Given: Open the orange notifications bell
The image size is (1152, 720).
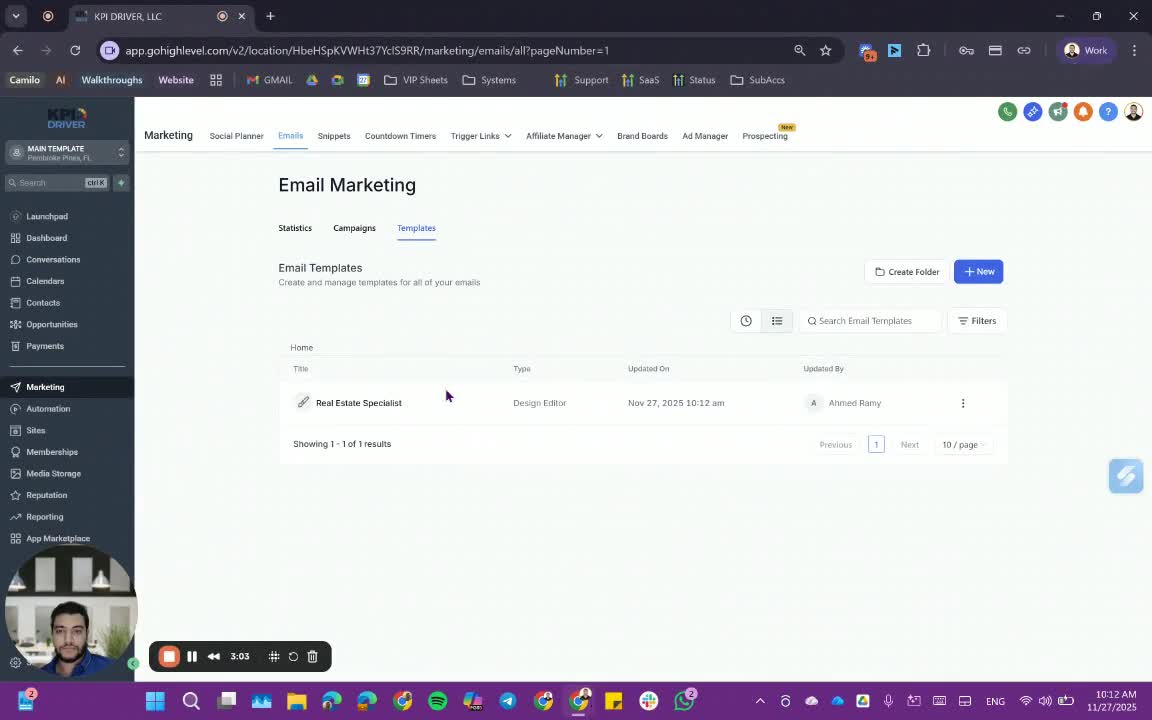Looking at the screenshot, I should (x=1083, y=112).
